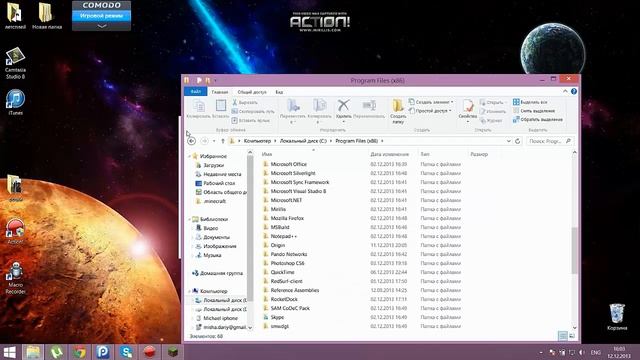Open the iTunes desktop icon

tap(15, 102)
